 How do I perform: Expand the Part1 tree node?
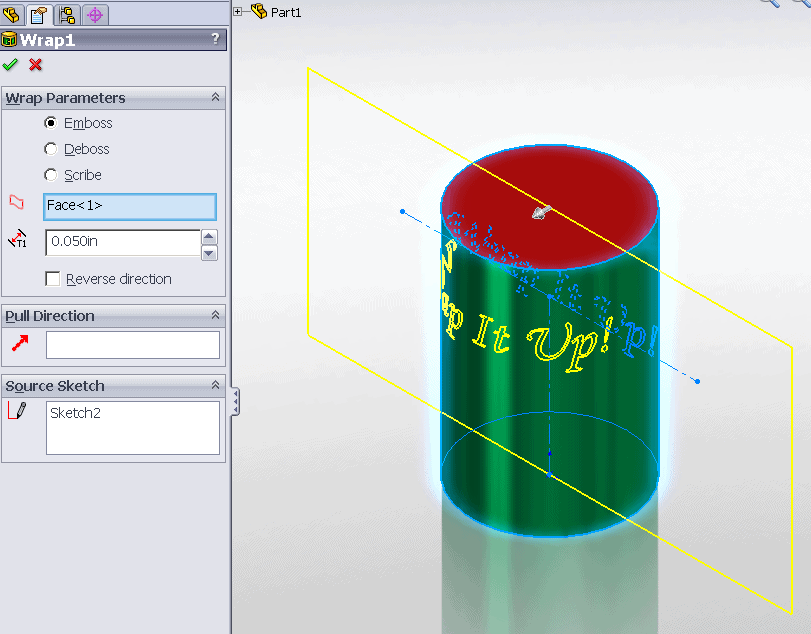coord(238,12)
